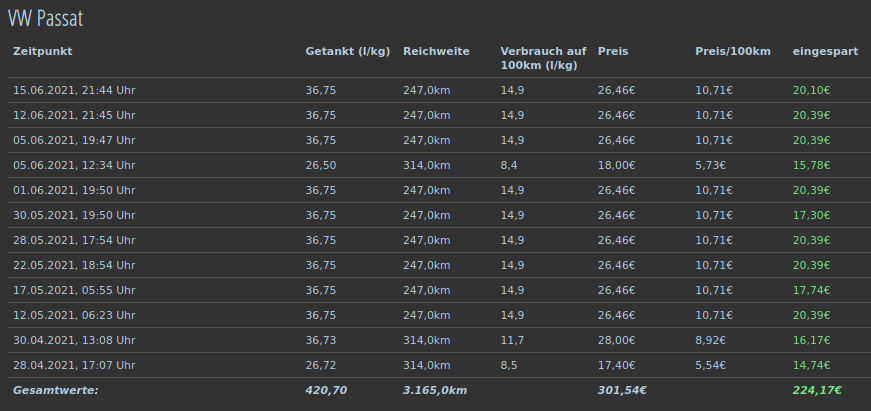The width and height of the screenshot is (871, 411).
Task: Select the 28.04.2021, 17:07 Uhr row
Action: (439, 365)
